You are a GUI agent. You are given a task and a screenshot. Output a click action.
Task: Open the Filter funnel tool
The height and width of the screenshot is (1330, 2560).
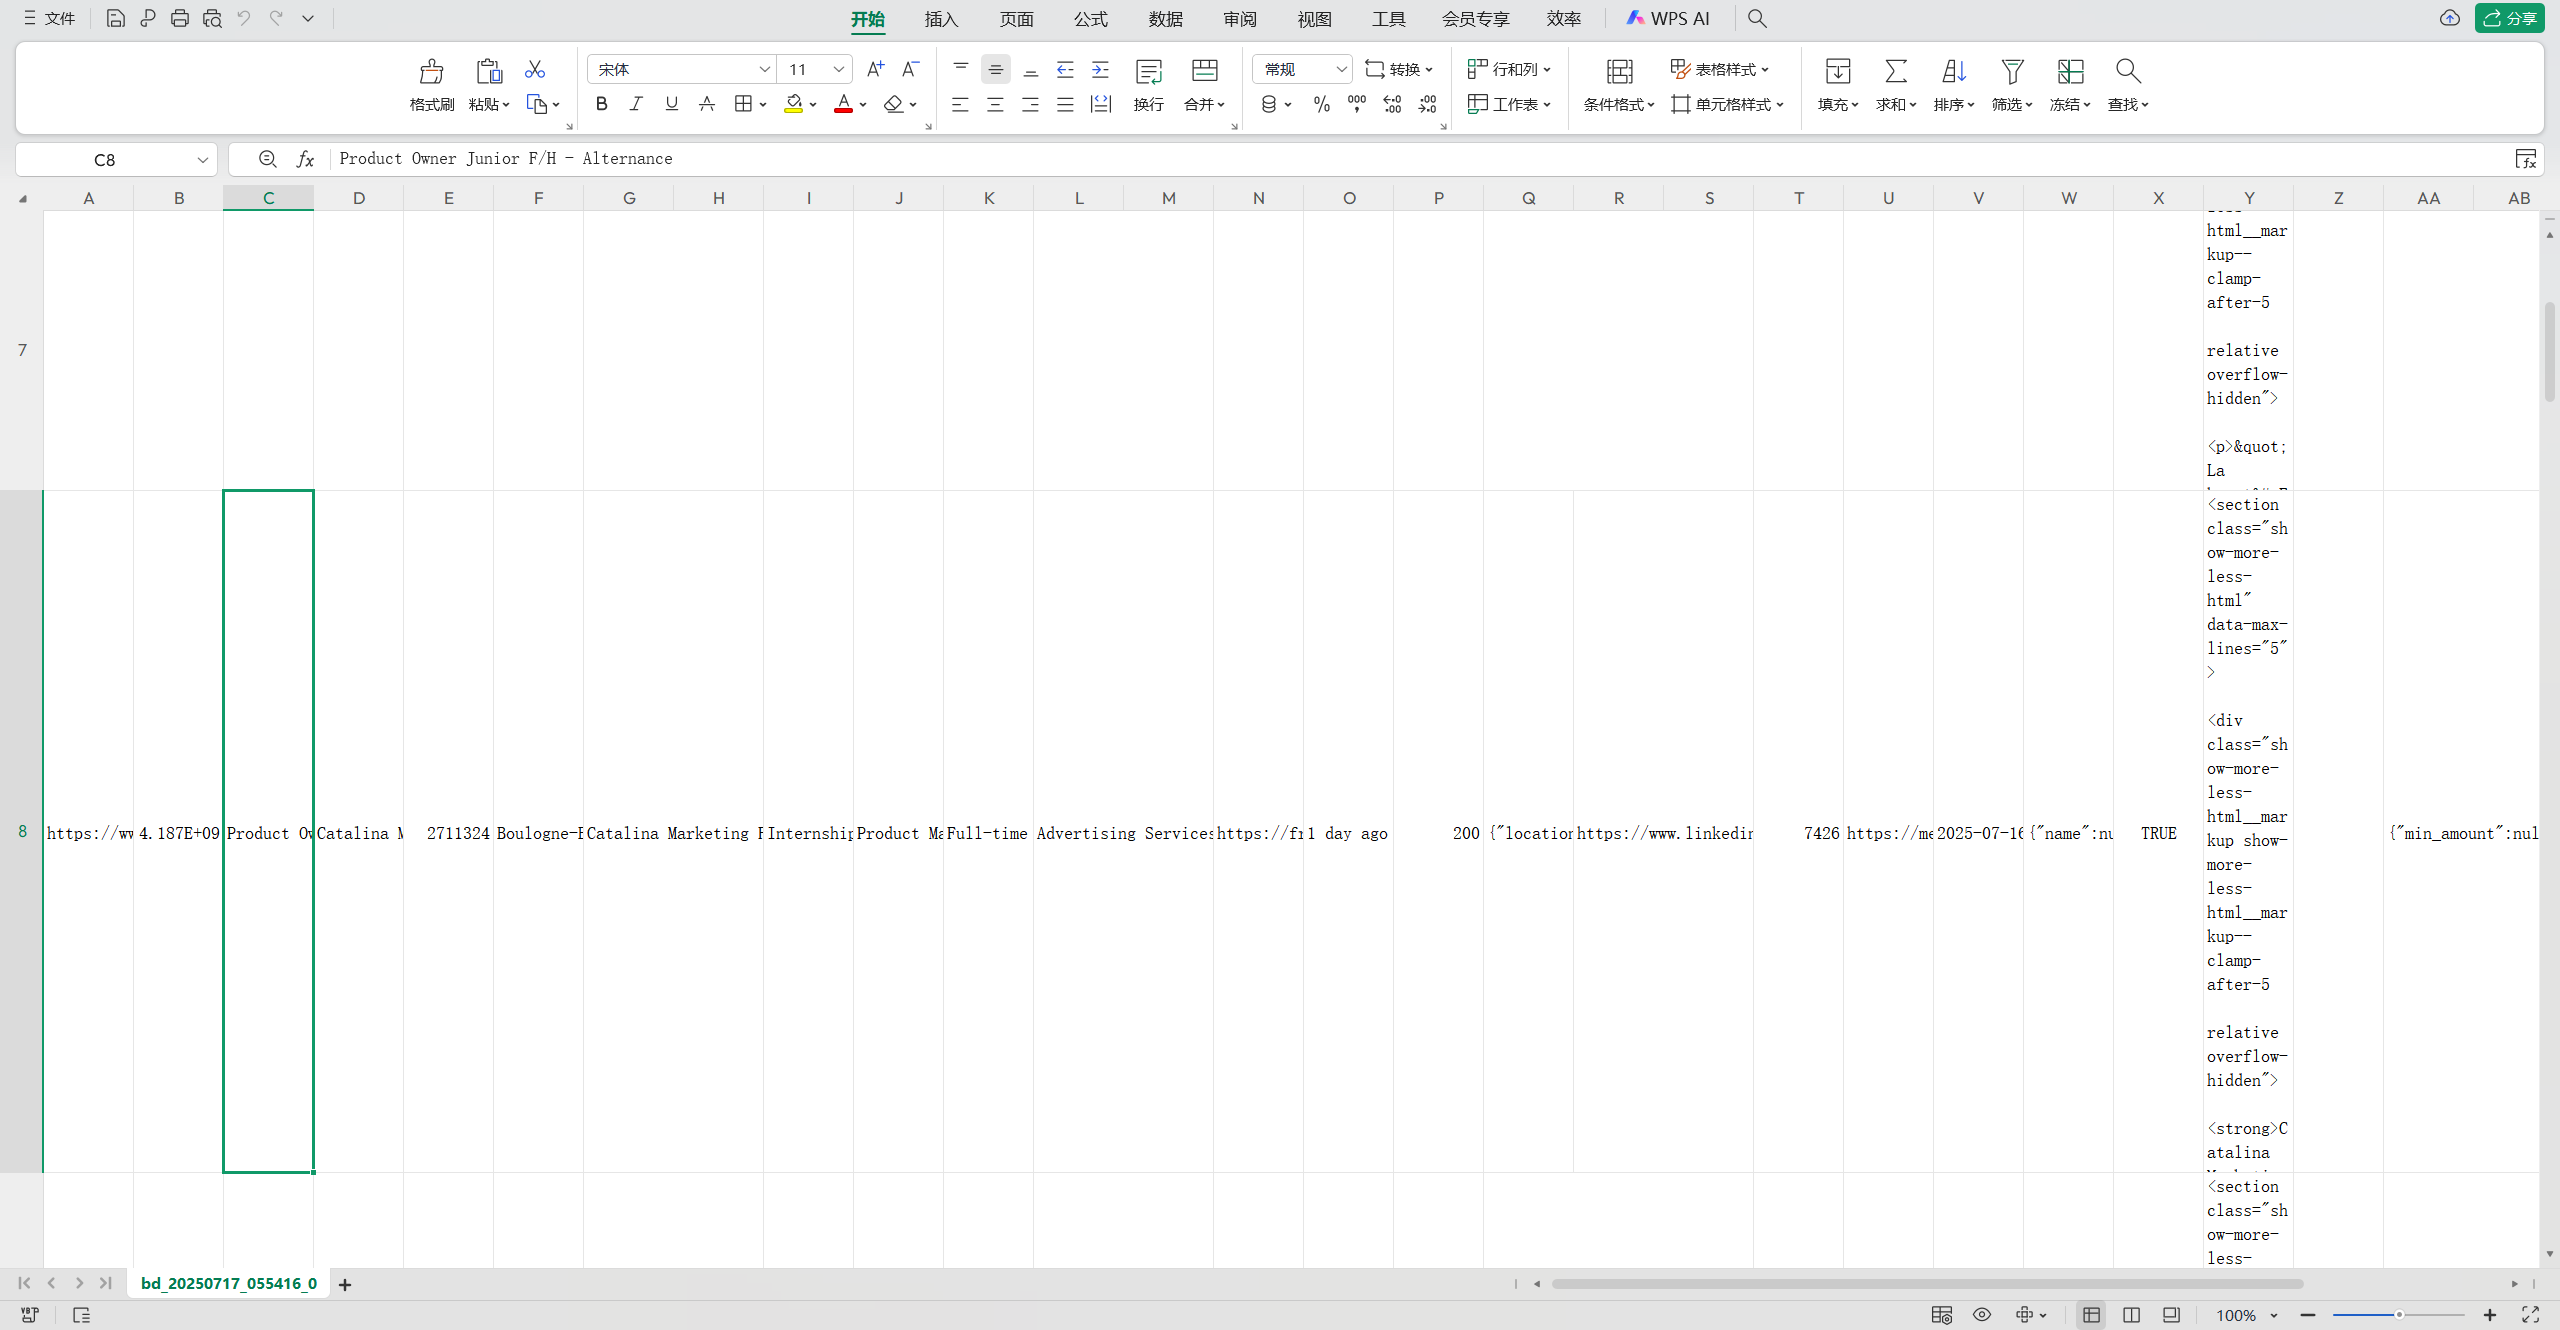click(2012, 72)
